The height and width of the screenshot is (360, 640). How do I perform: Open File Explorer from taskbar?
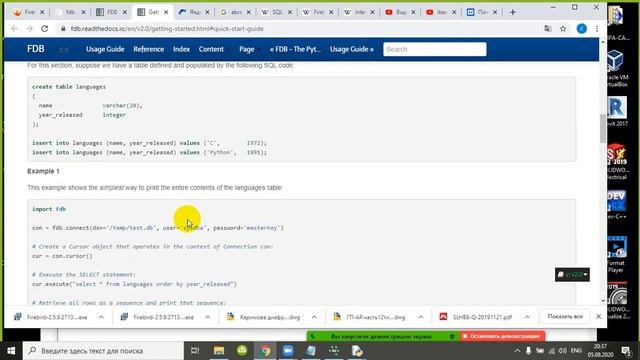219,351
